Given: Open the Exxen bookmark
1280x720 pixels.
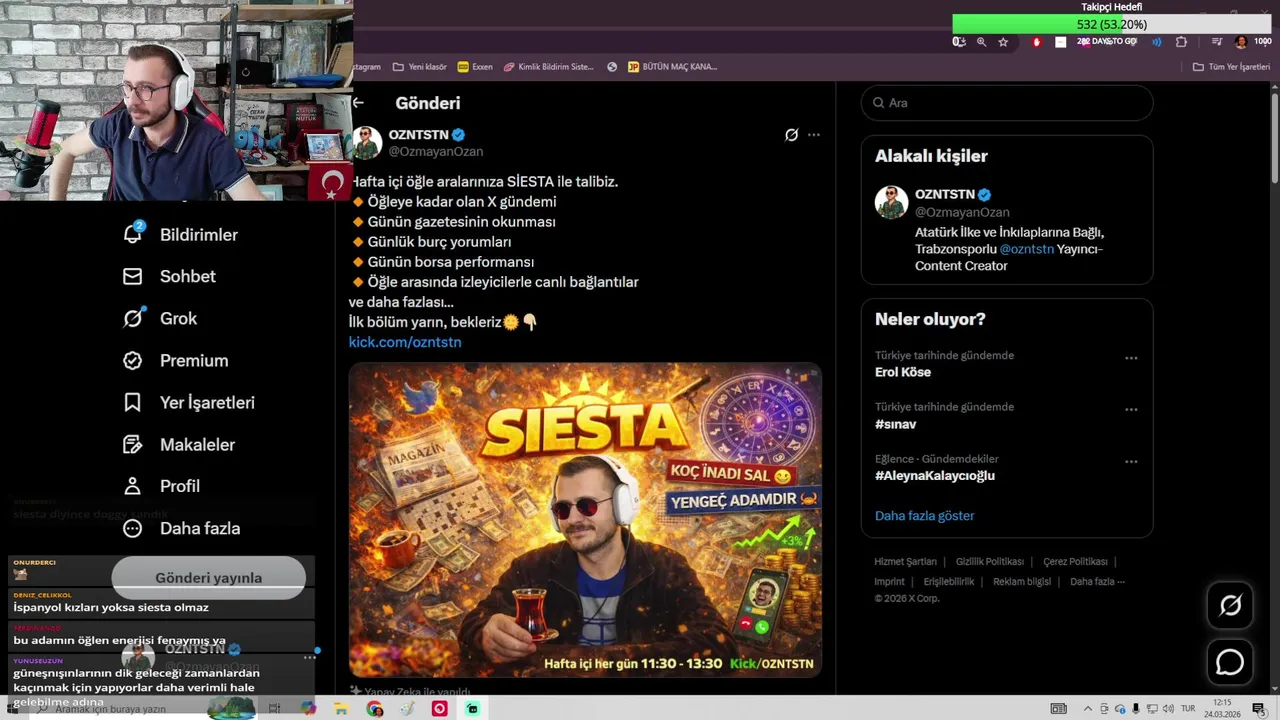Looking at the screenshot, I should (475, 67).
